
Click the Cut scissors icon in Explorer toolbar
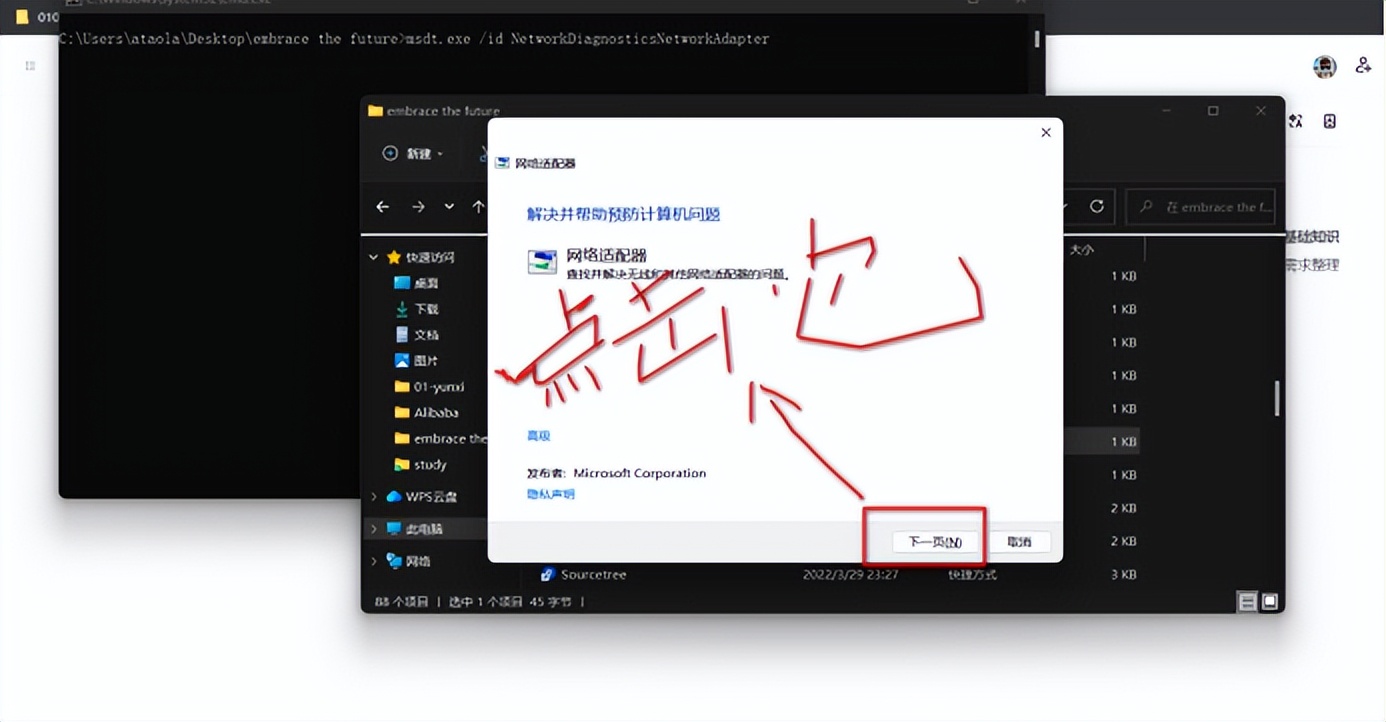point(483,153)
